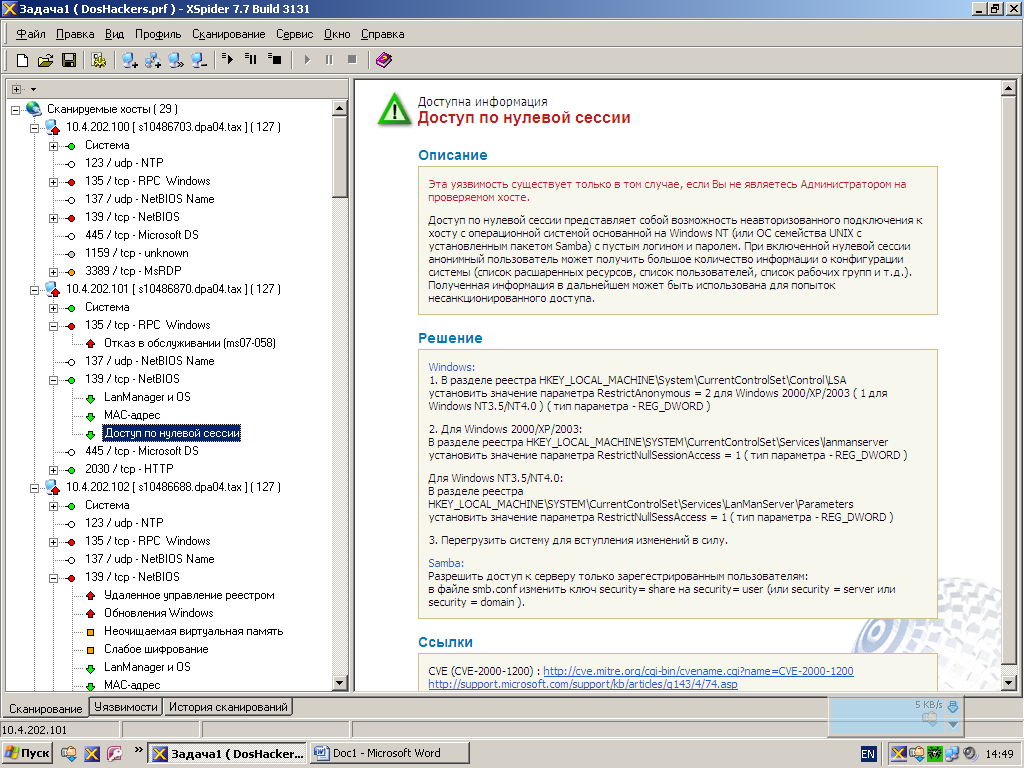Click the edit profile settings toolbar icon
1024x768 pixels.
coord(98,60)
